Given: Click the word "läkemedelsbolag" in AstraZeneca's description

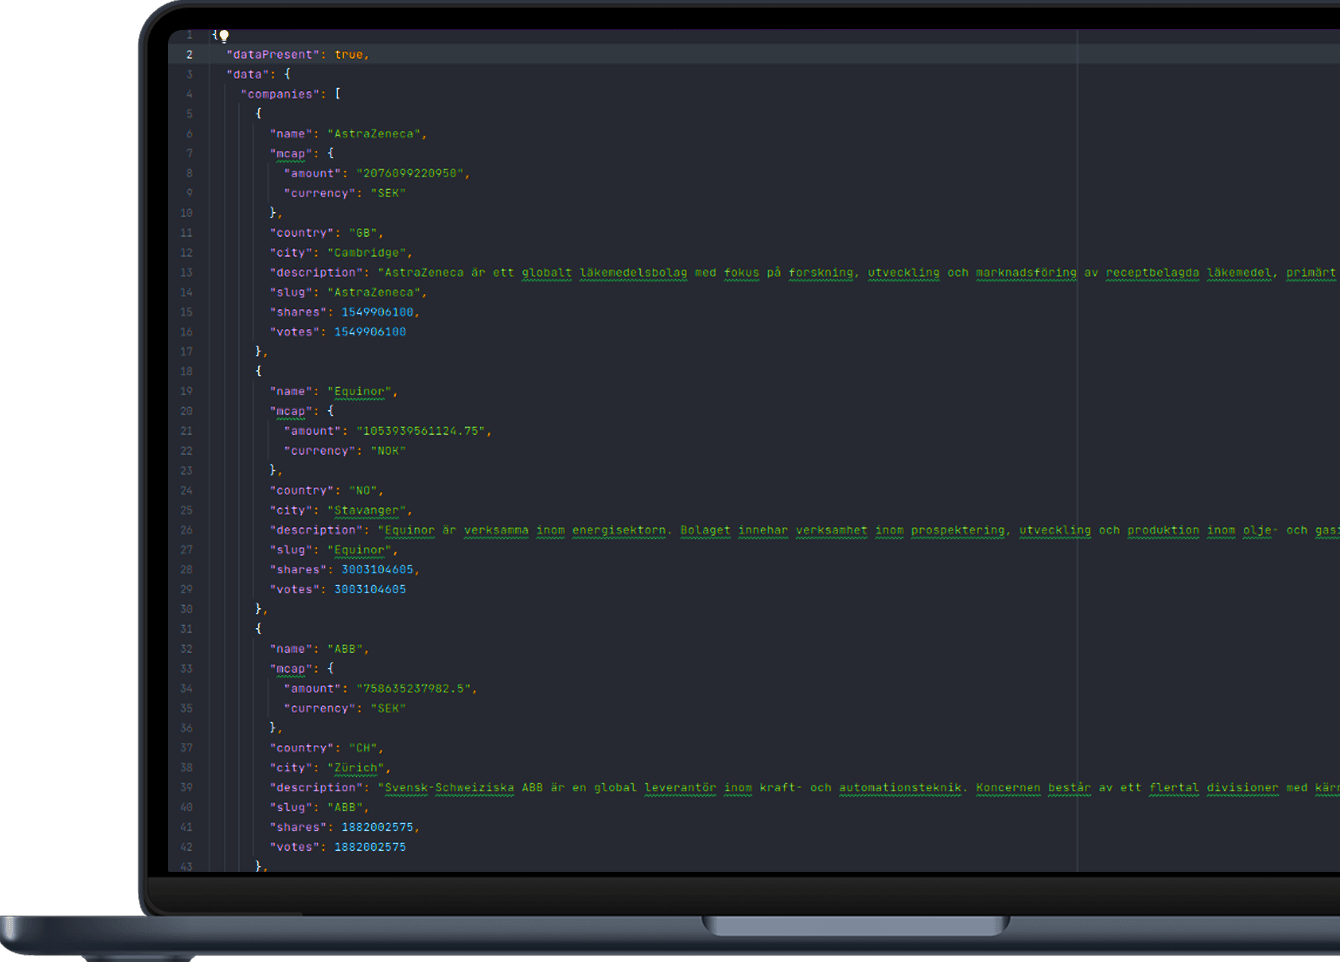Looking at the screenshot, I should coord(634,273).
